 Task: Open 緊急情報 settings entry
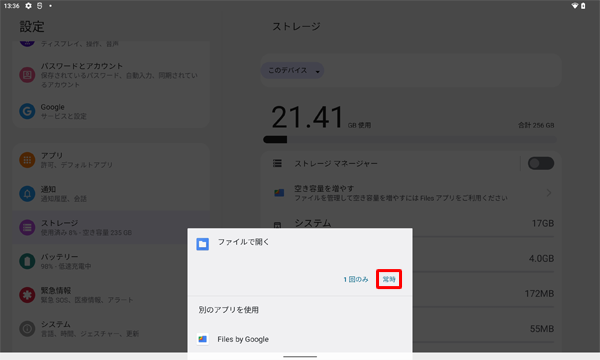coord(99,295)
